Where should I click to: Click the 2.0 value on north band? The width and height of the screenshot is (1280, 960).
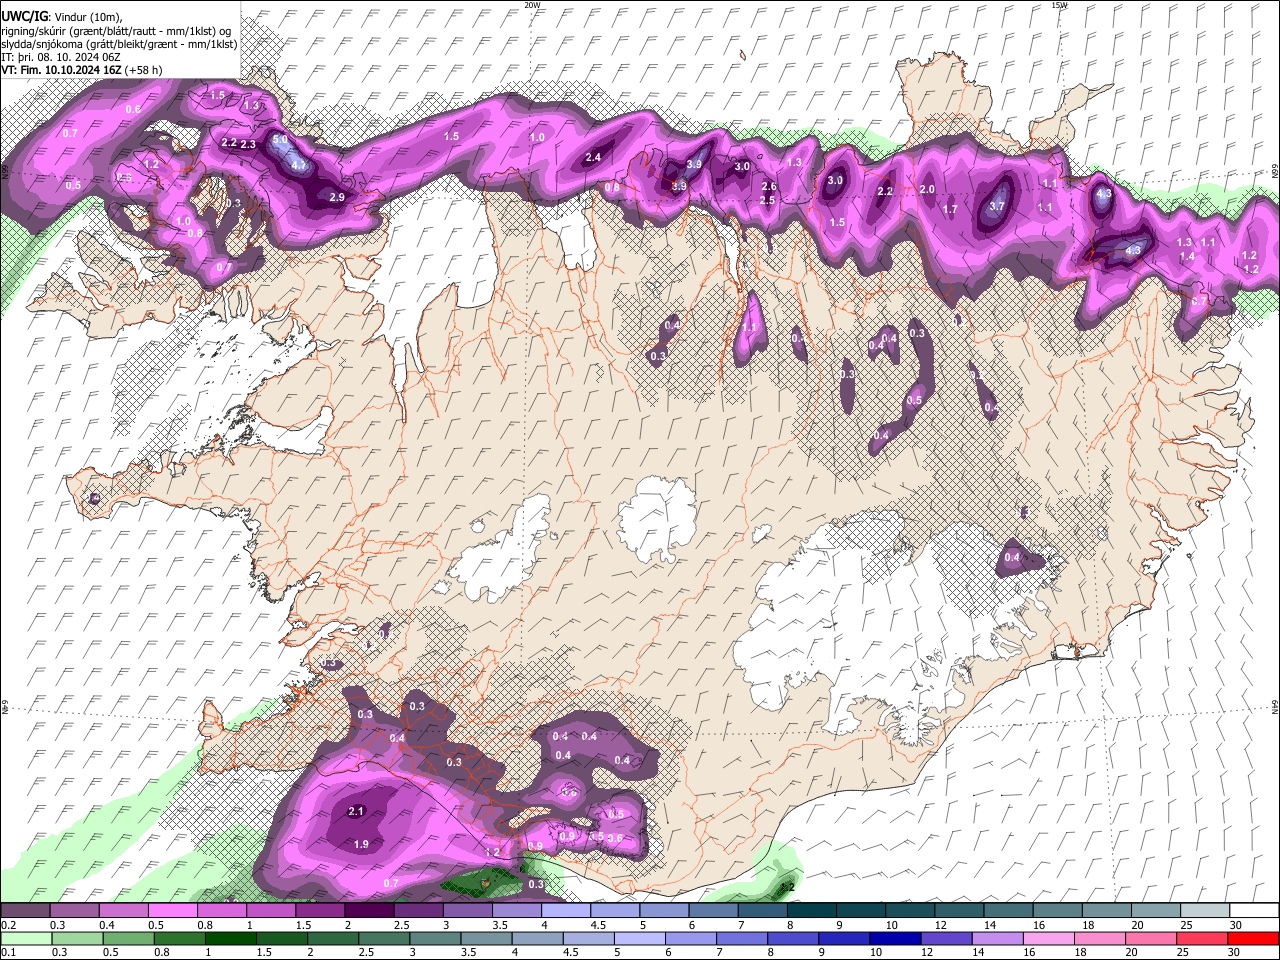pyautogui.click(x=927, y=190)
